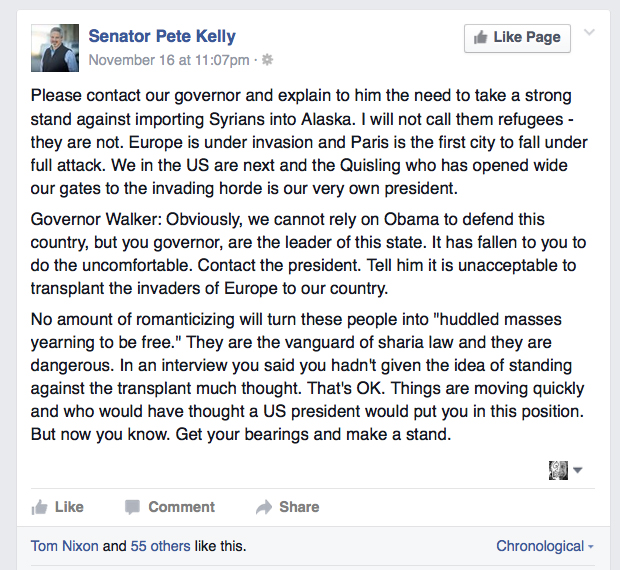Like this post using the Like label
620x570 pixels.
click(69, 507)
